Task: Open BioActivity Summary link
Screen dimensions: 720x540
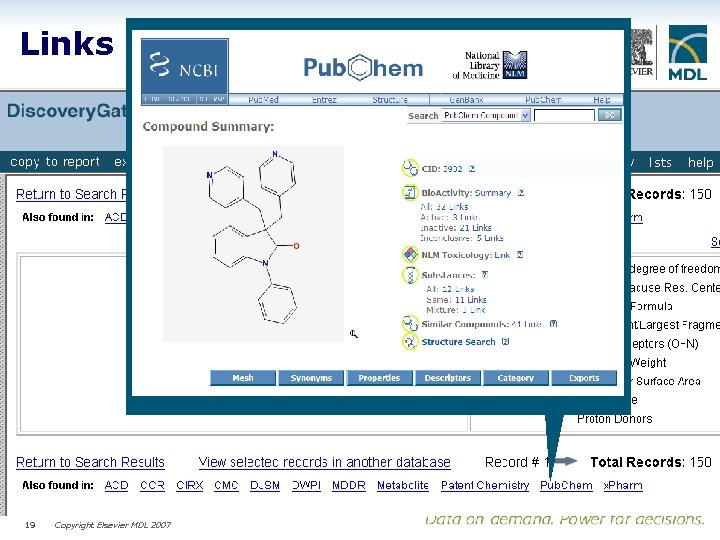Action: click(x=493, y=193)
